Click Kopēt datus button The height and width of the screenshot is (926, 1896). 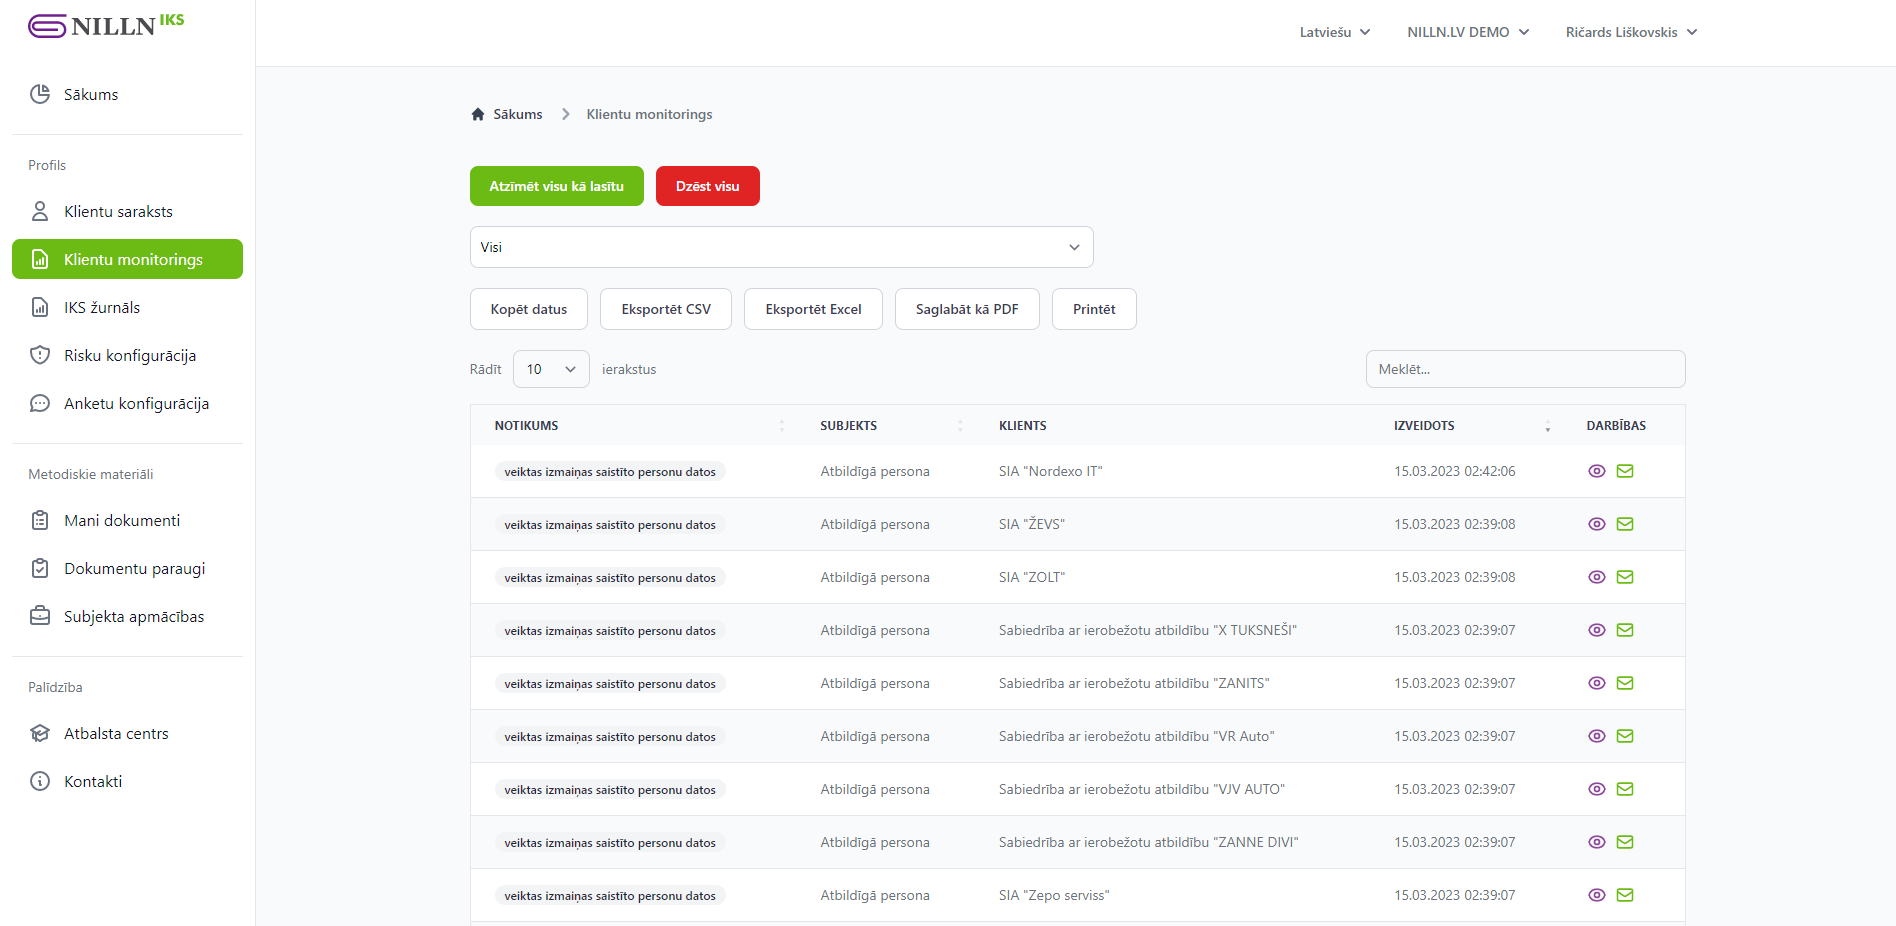[529, 309]
